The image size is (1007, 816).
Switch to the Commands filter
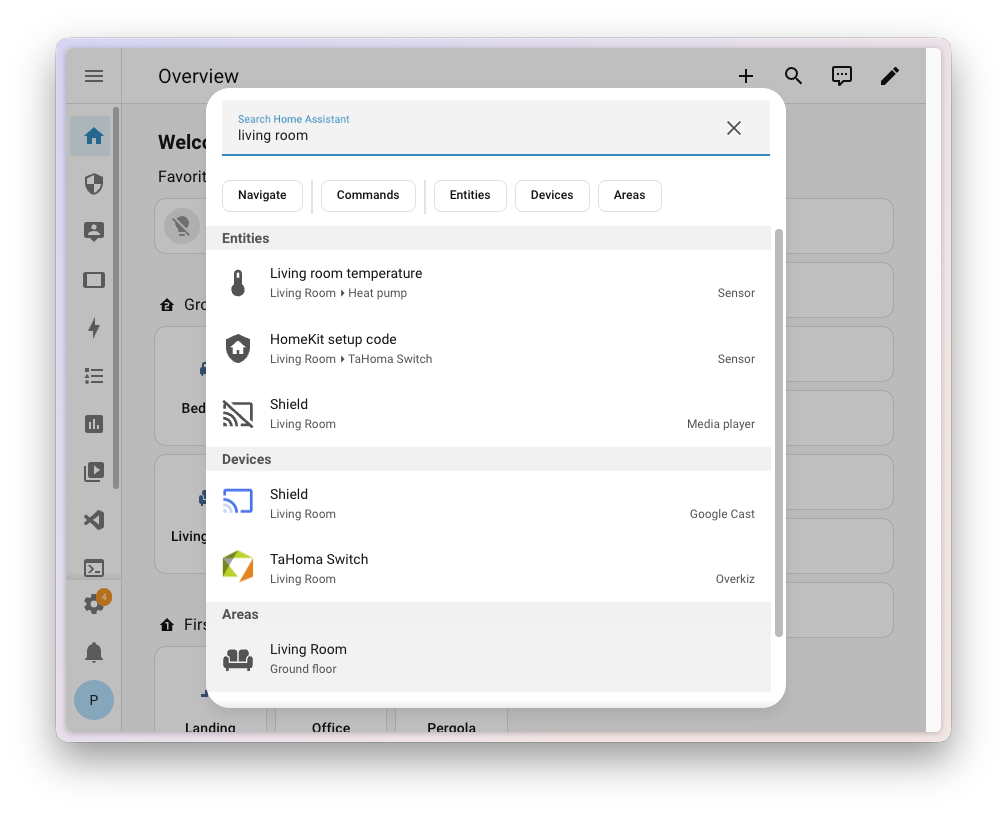point(368,195)
